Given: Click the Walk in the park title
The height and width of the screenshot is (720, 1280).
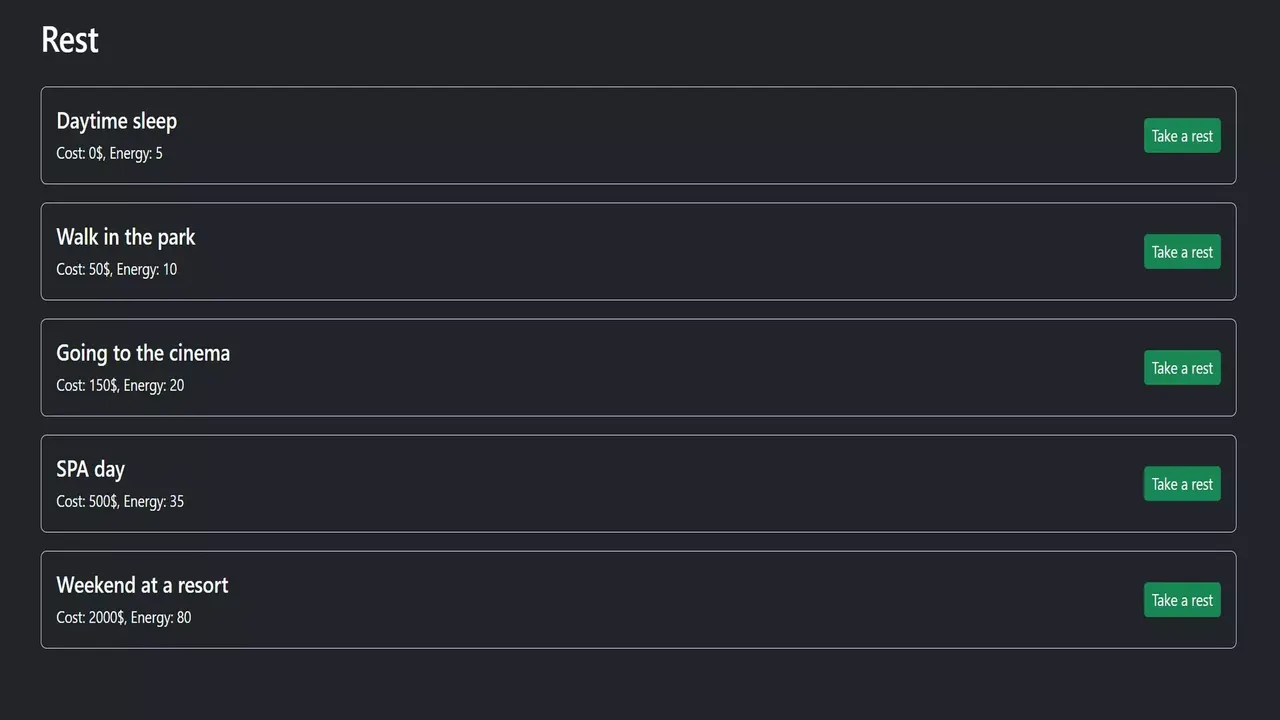Looking at the screenshot, I should 125,236.
